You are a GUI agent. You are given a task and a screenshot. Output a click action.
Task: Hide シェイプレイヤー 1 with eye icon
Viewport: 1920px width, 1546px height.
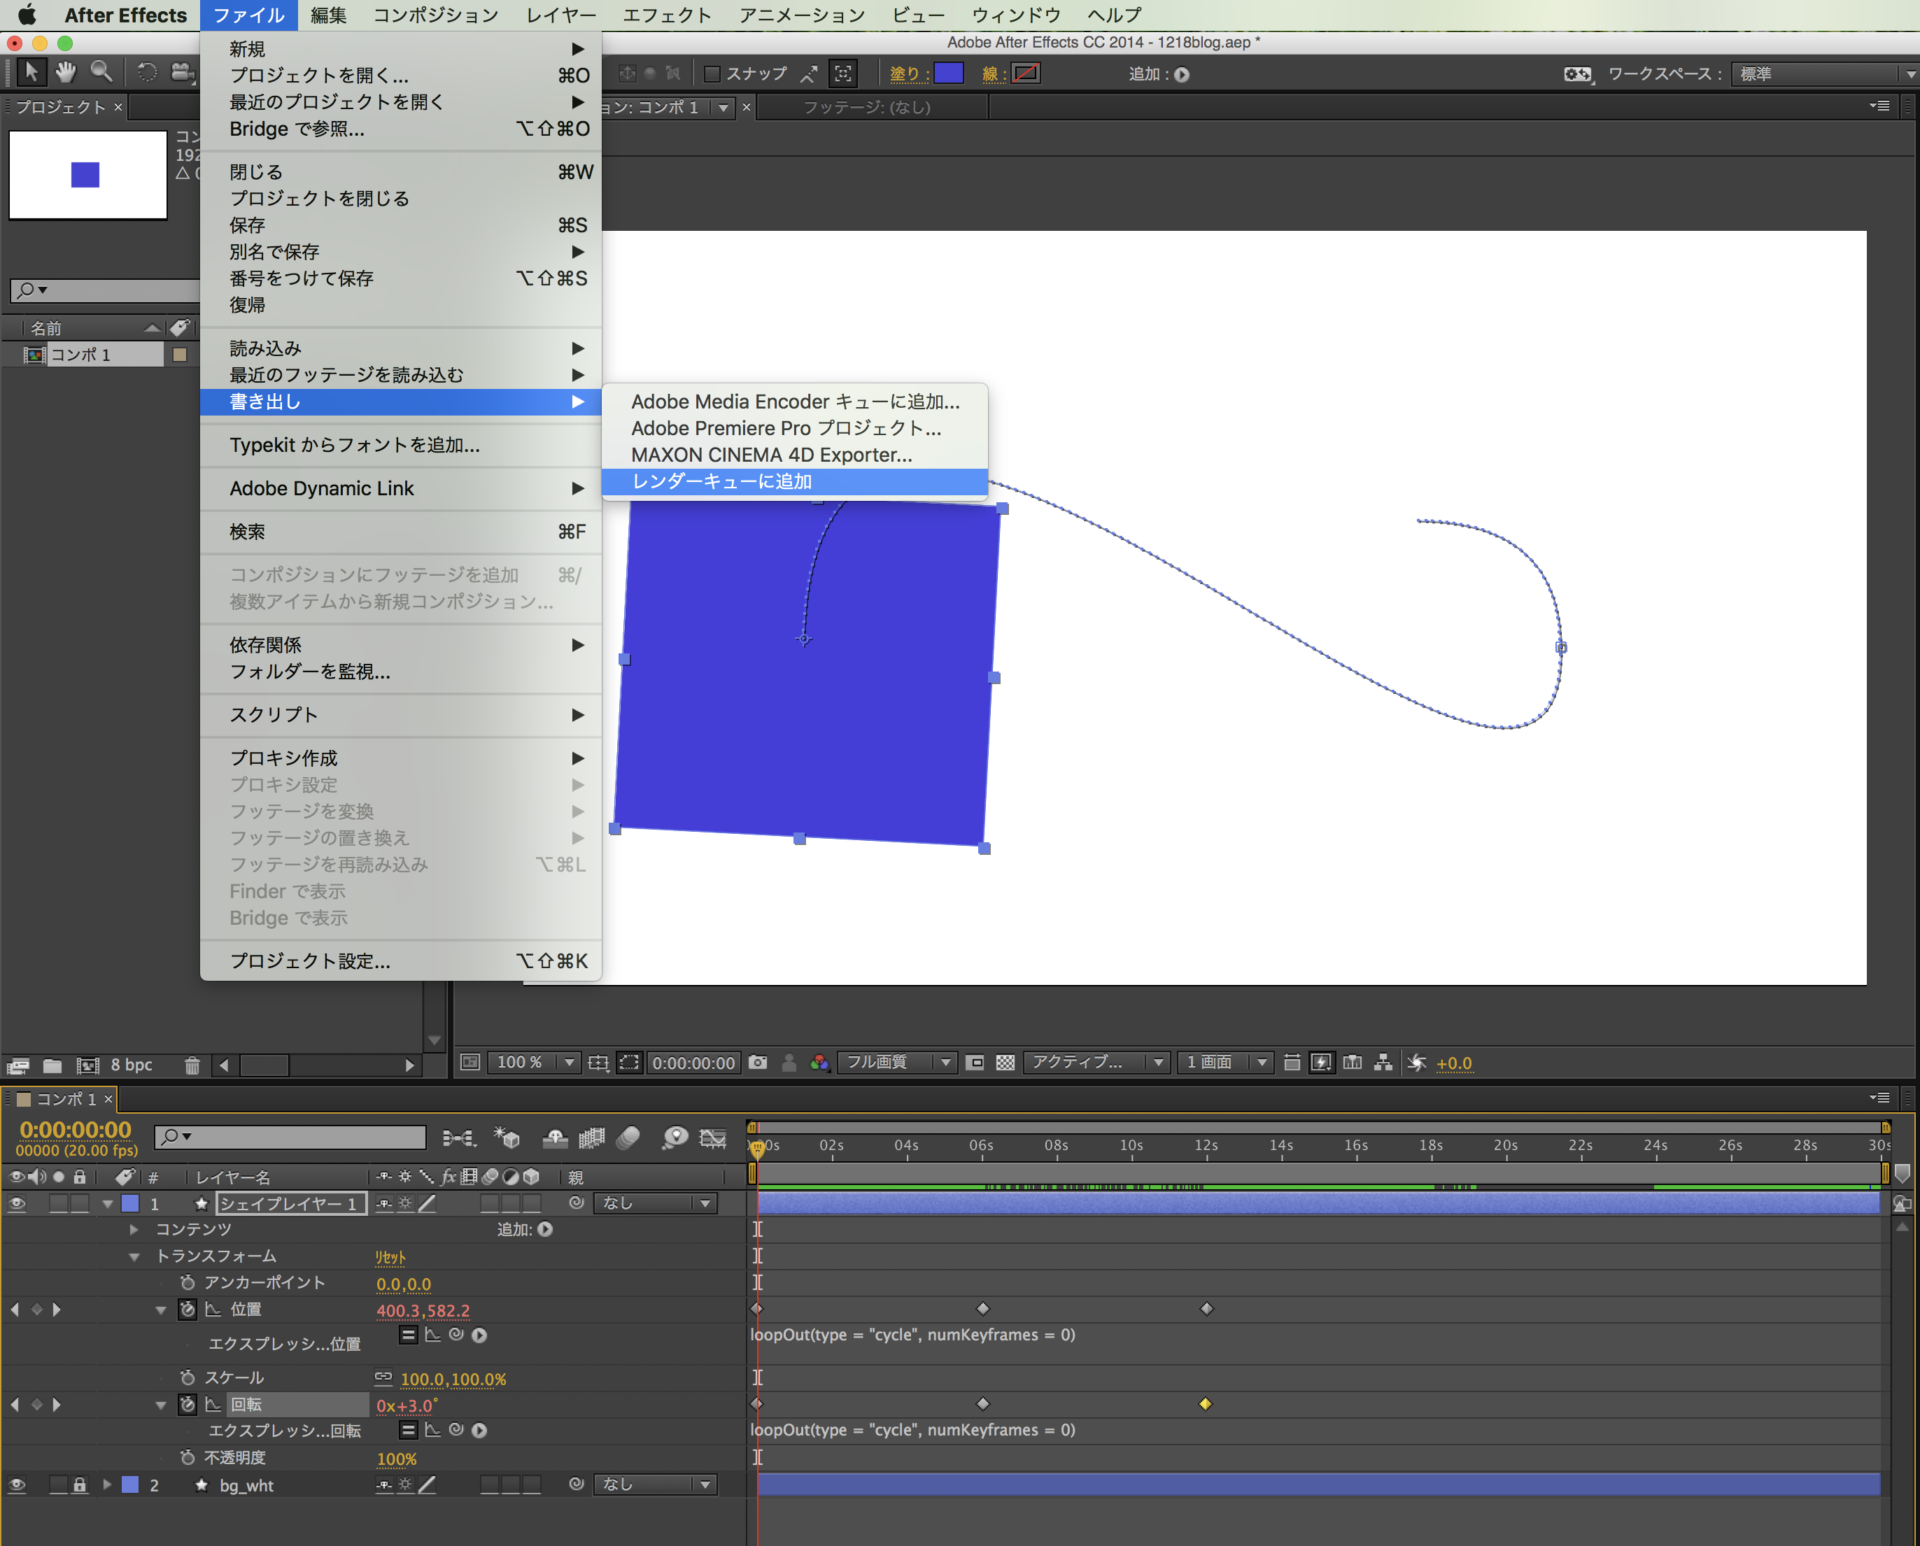point(17,1203)
